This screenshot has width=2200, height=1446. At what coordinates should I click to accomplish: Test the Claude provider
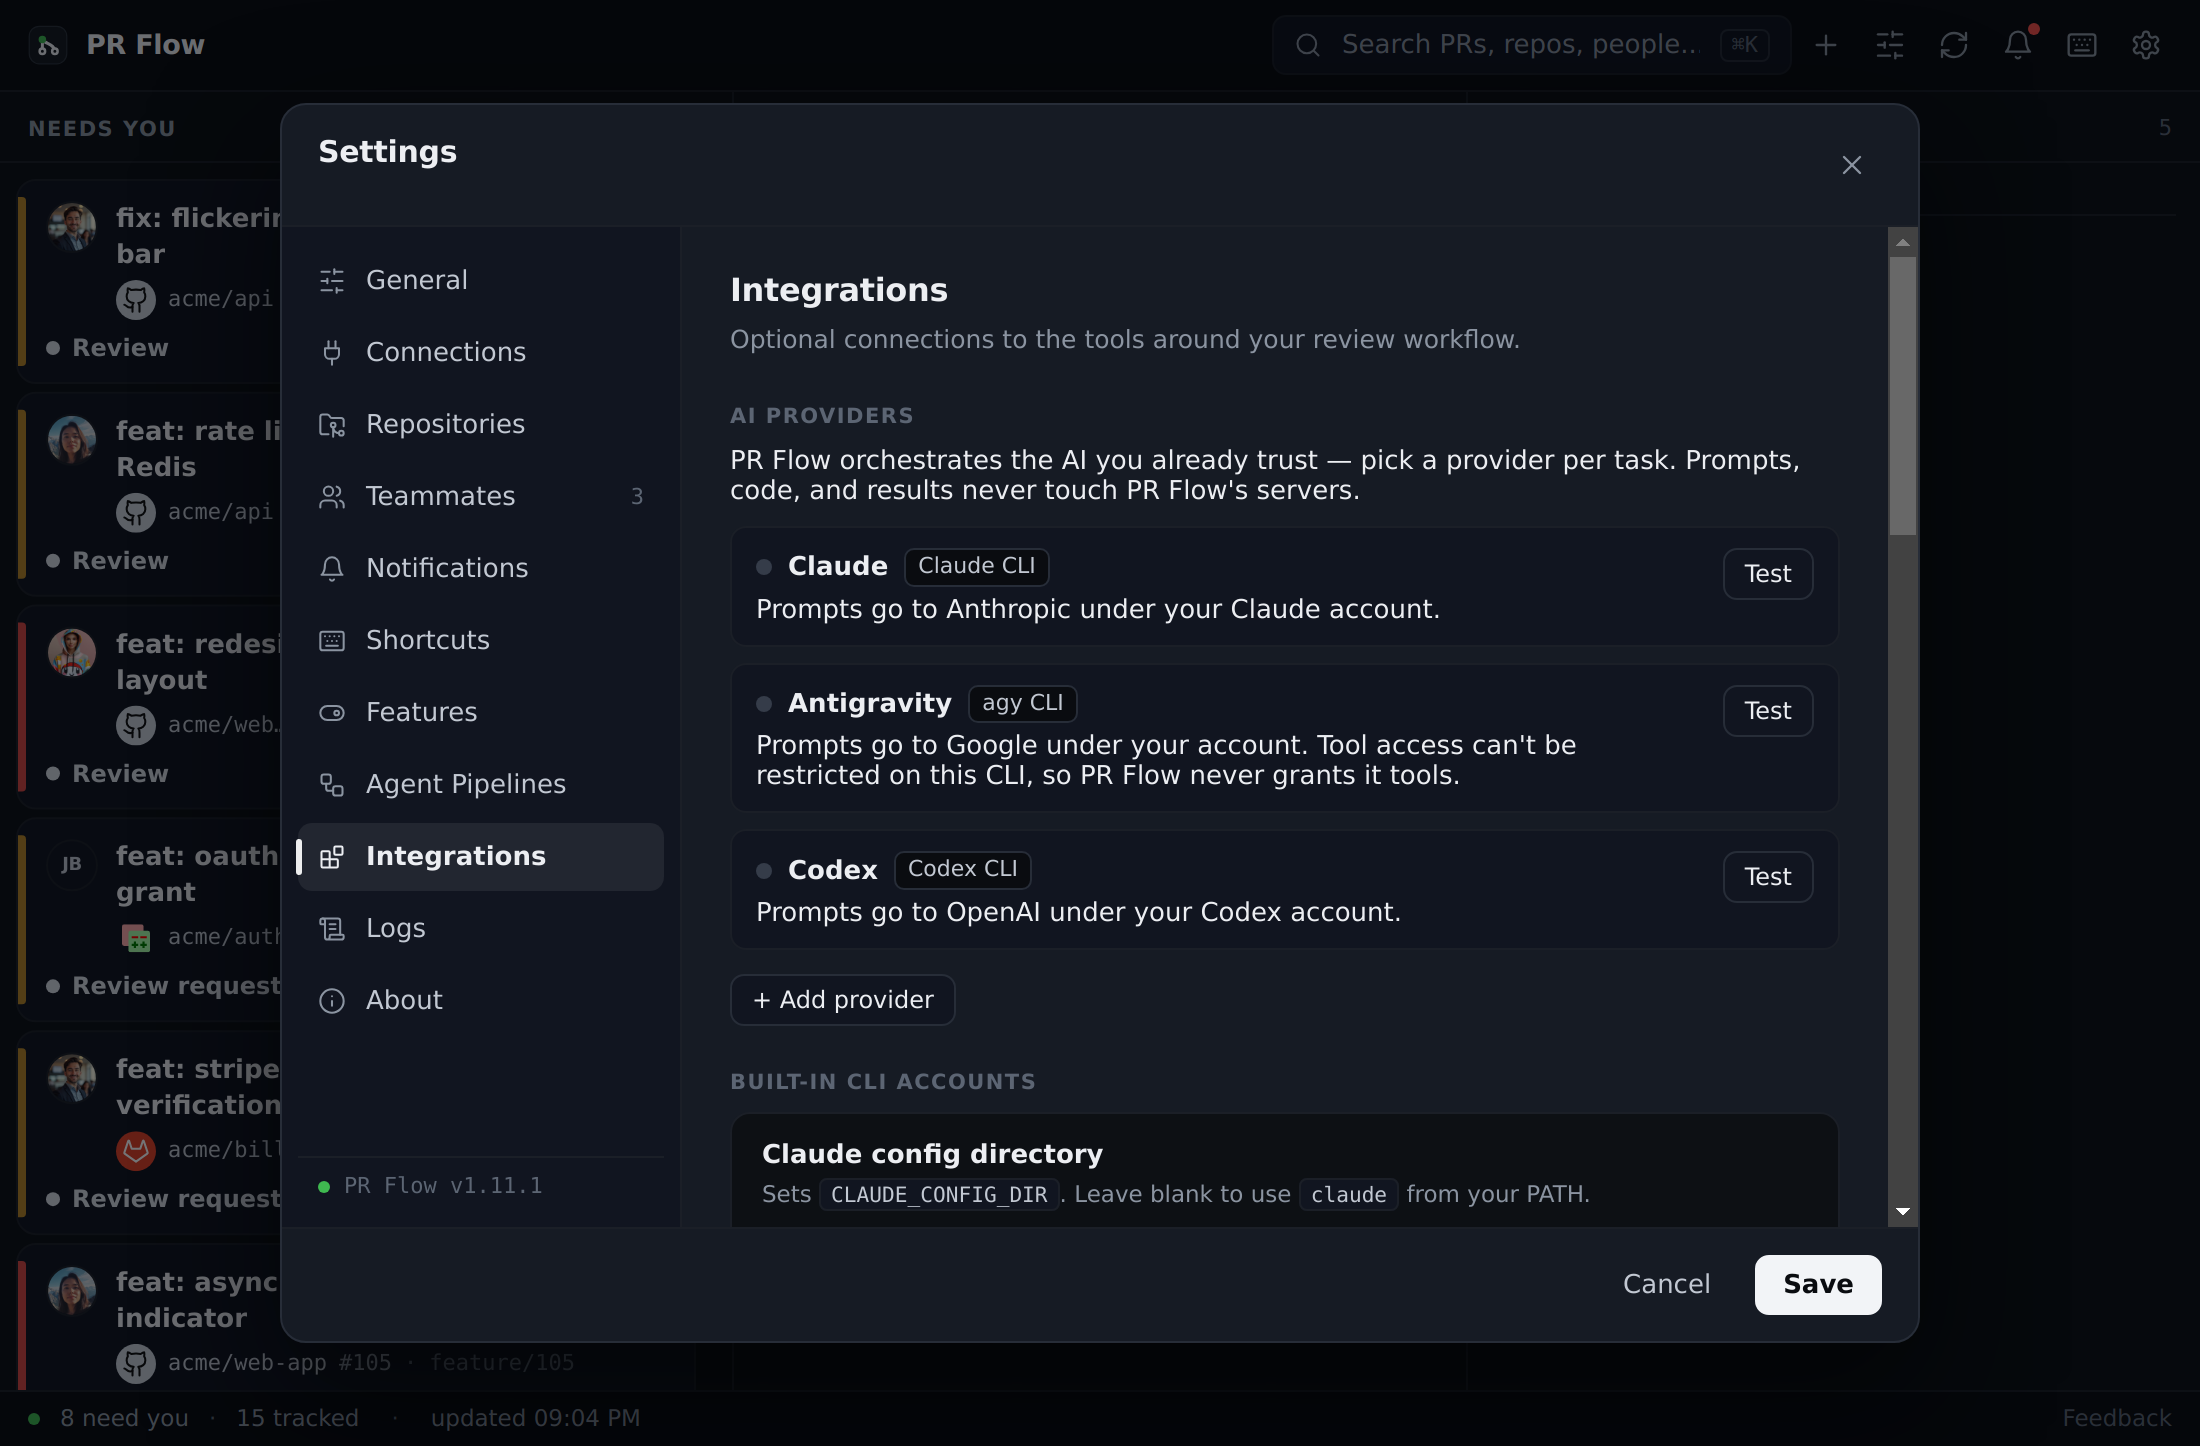(x=1767, y=574)
